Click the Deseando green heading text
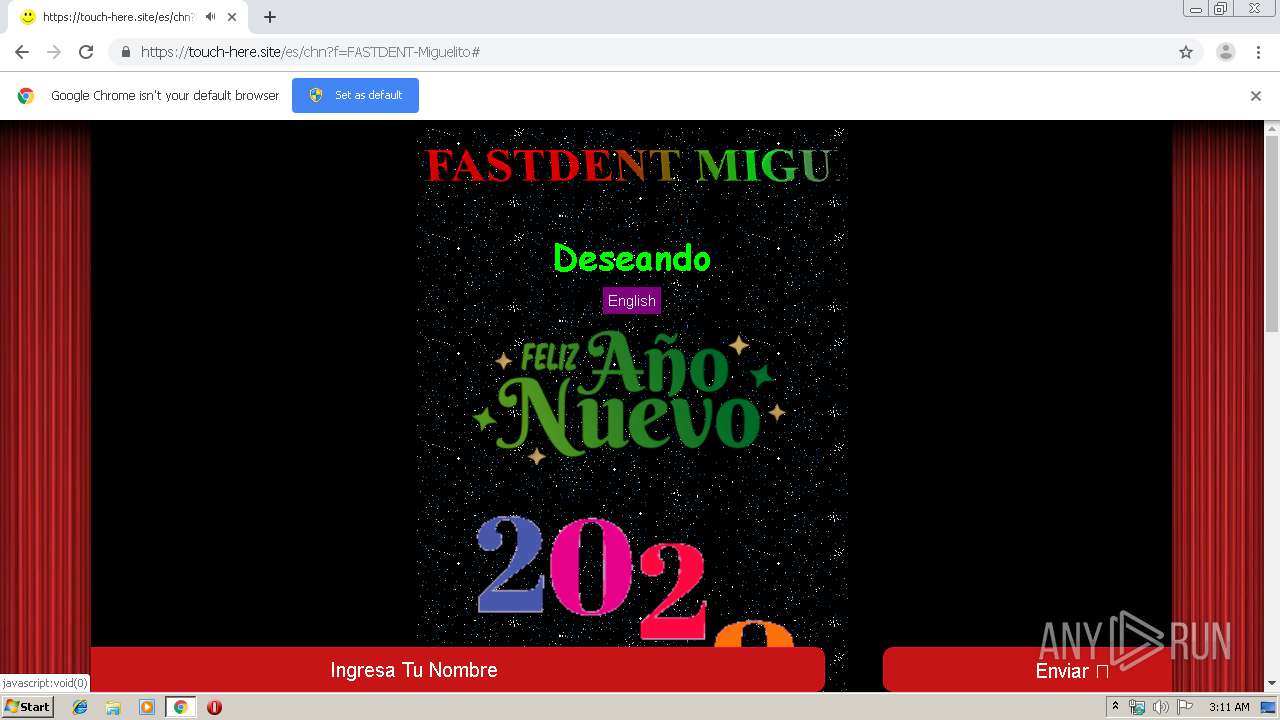This screenshot has width=1280, height=720. pos(632,258)
